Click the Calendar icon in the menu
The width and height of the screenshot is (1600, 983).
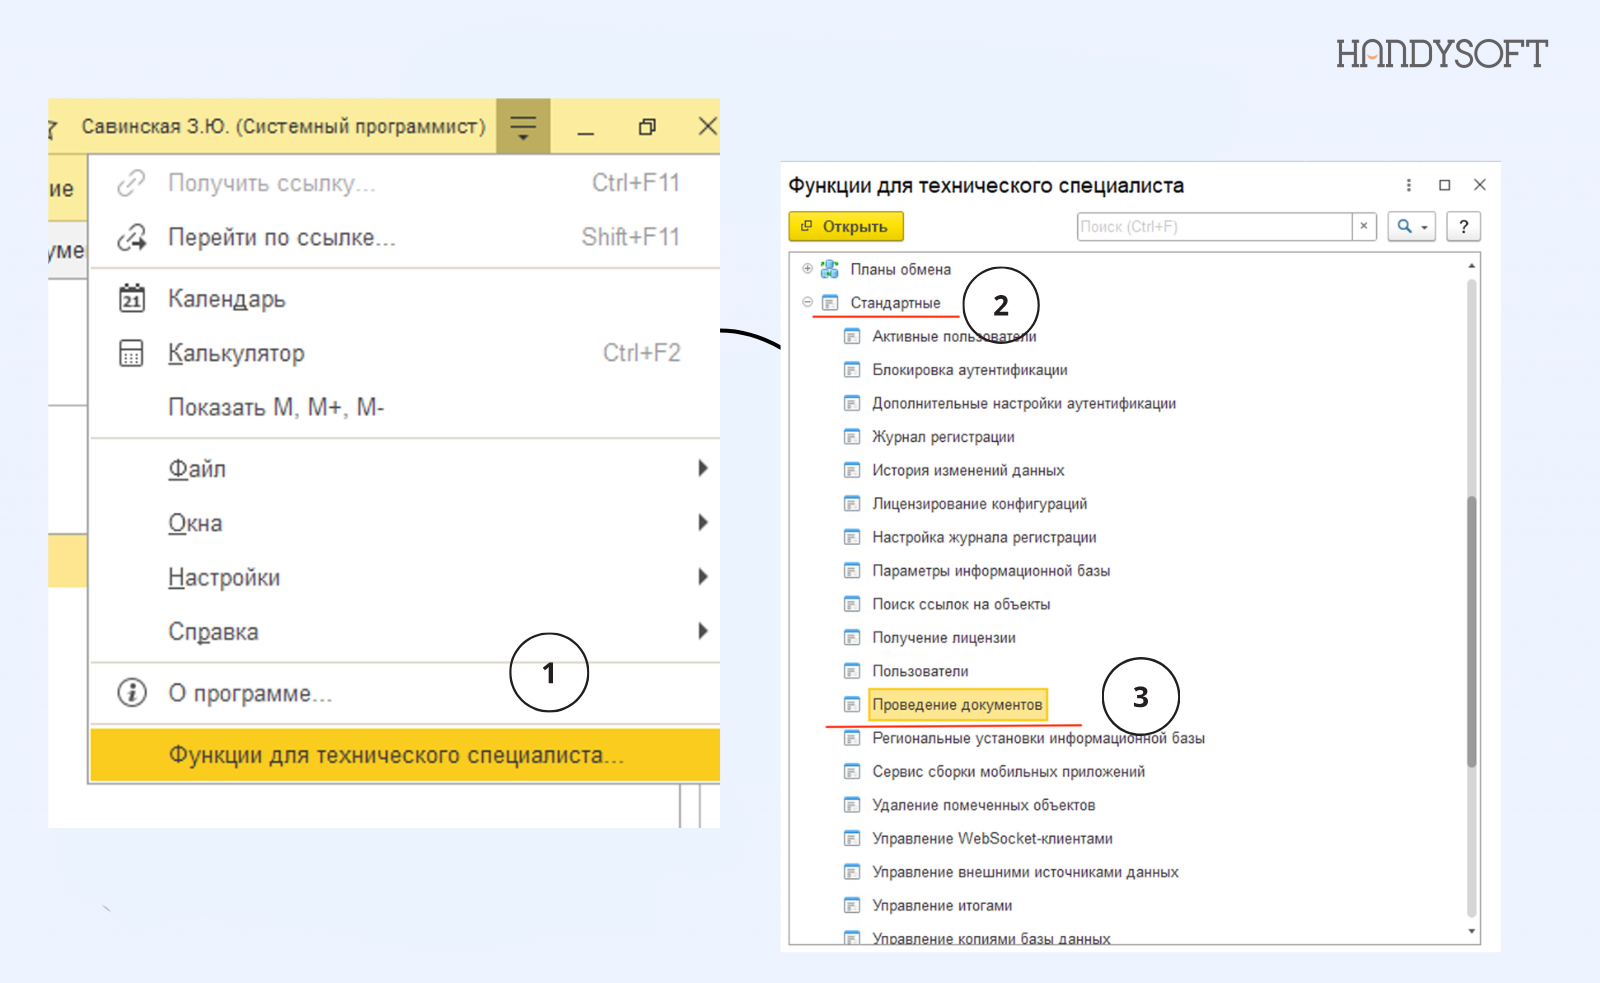[132, 298]
